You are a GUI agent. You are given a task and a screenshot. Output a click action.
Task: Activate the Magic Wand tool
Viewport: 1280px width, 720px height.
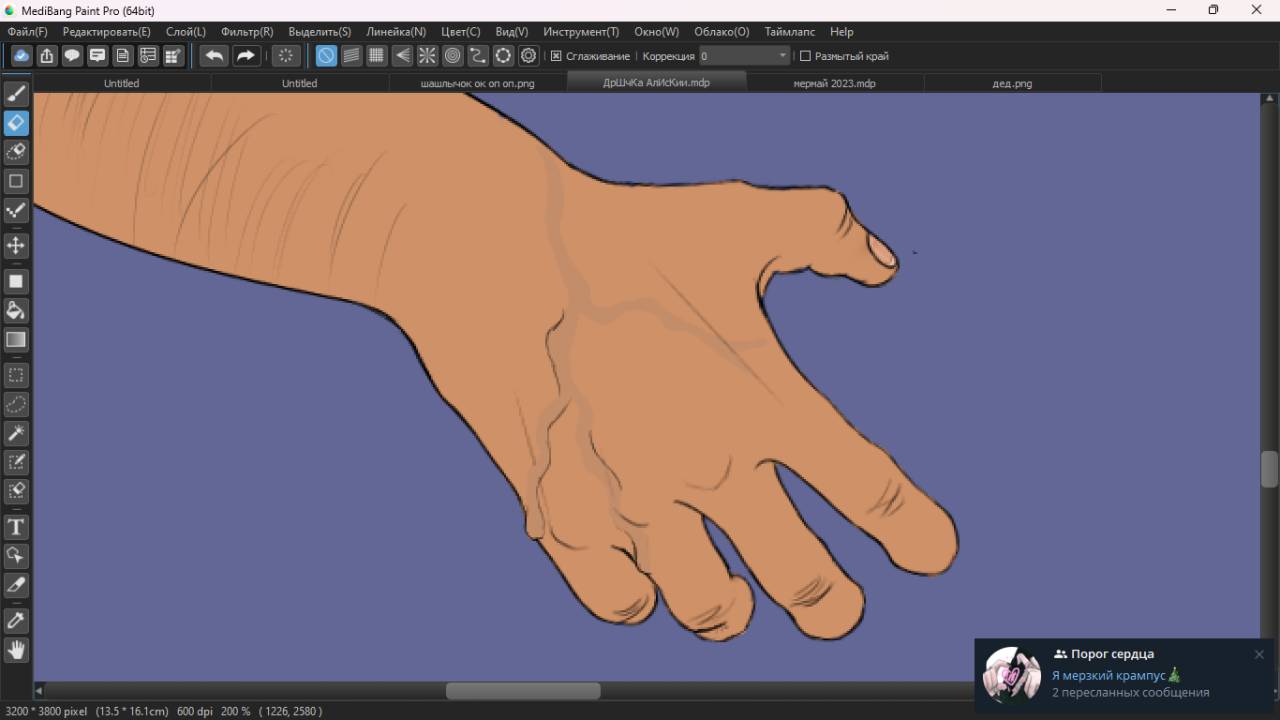[x=16, y=433]
